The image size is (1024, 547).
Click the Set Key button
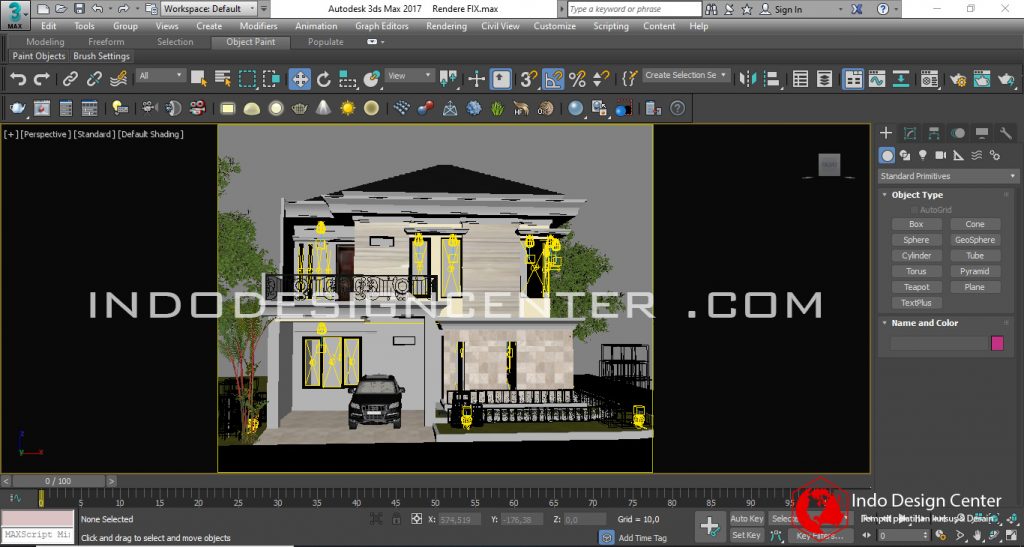coord(746,535)
